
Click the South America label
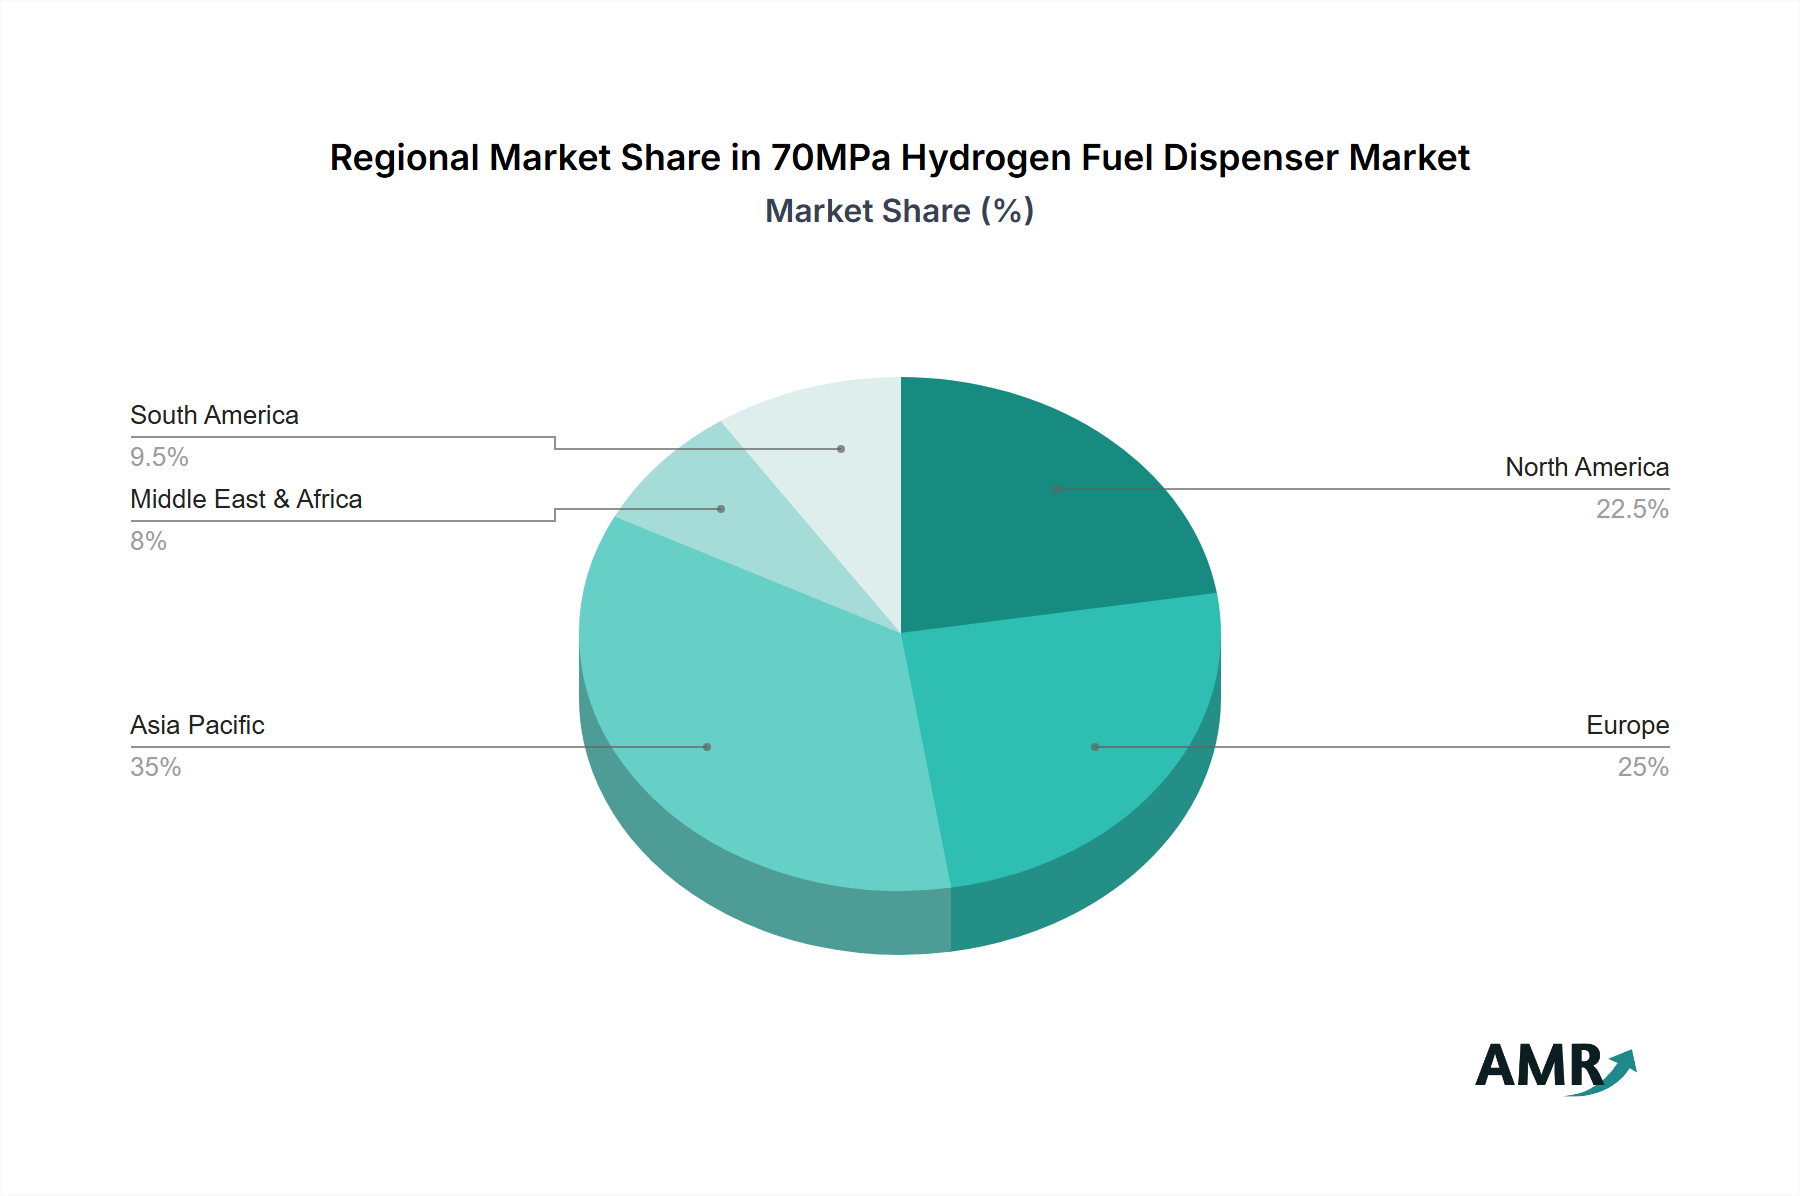click(x=213, y=415)
